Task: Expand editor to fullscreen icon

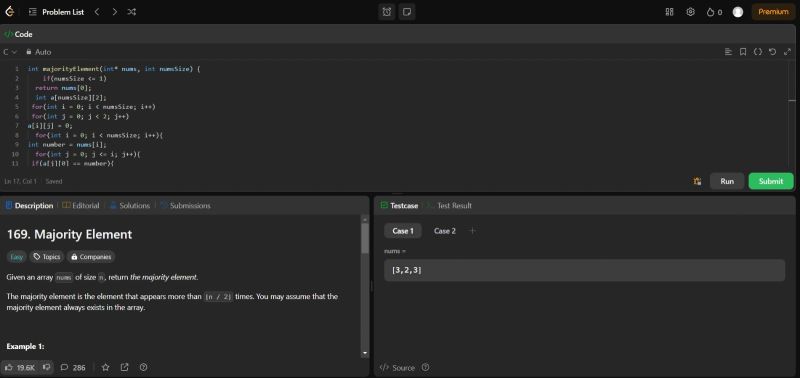Action: tap(787, 52)
